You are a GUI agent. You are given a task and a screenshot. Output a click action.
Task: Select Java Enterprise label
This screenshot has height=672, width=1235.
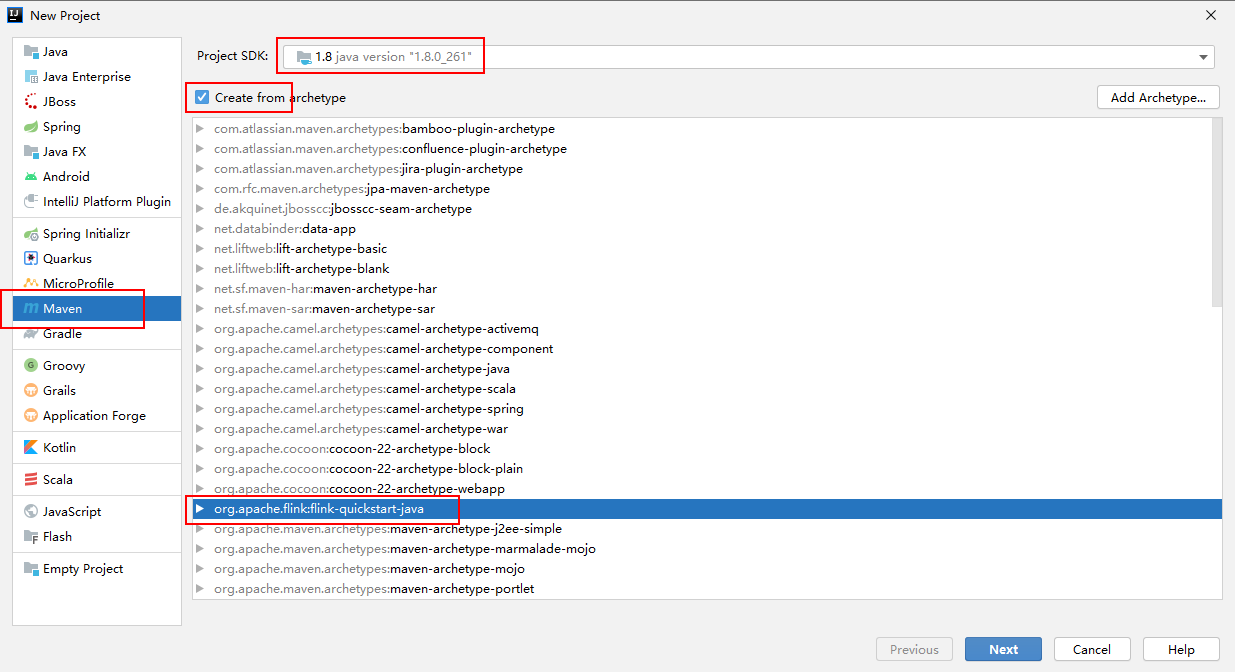(x=87, y=77)
